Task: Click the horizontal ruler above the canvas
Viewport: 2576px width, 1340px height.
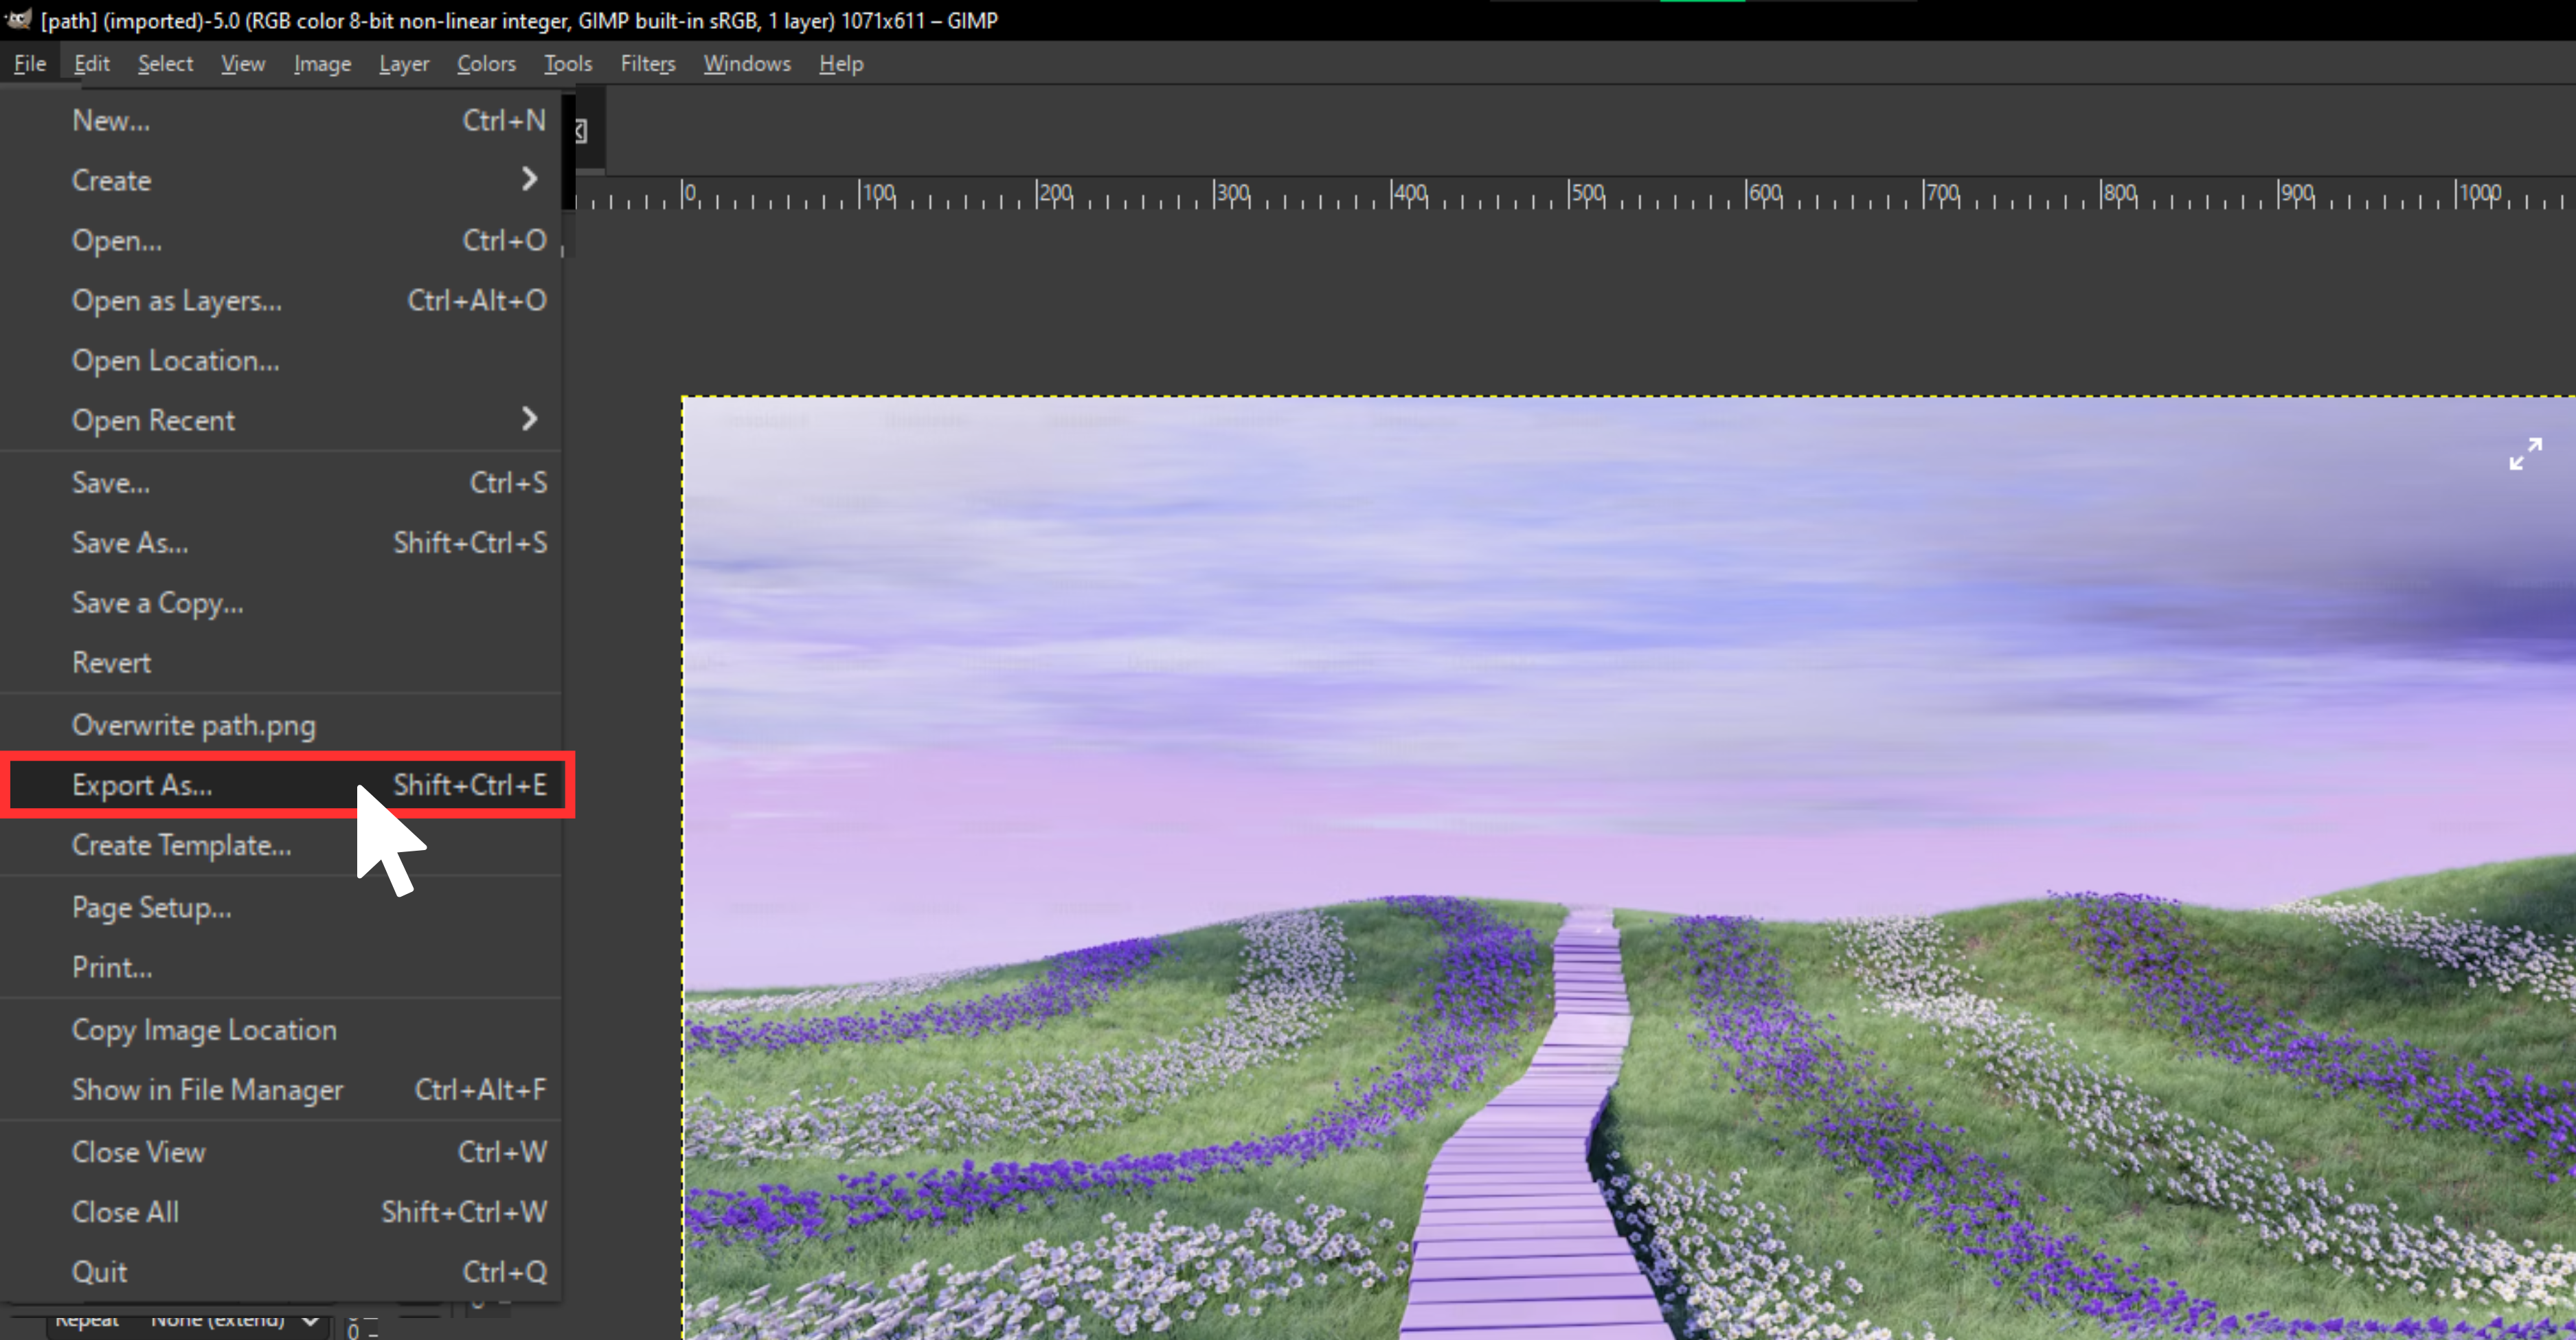Action: (x=1575, y=194)
